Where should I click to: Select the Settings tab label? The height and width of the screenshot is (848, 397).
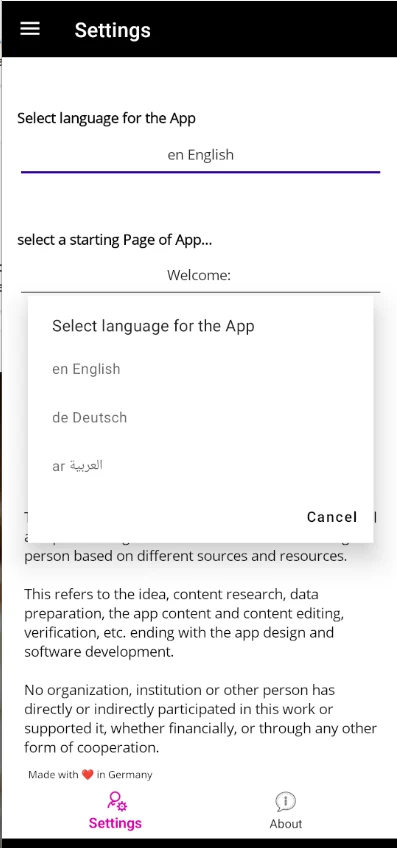click(115, 823)
